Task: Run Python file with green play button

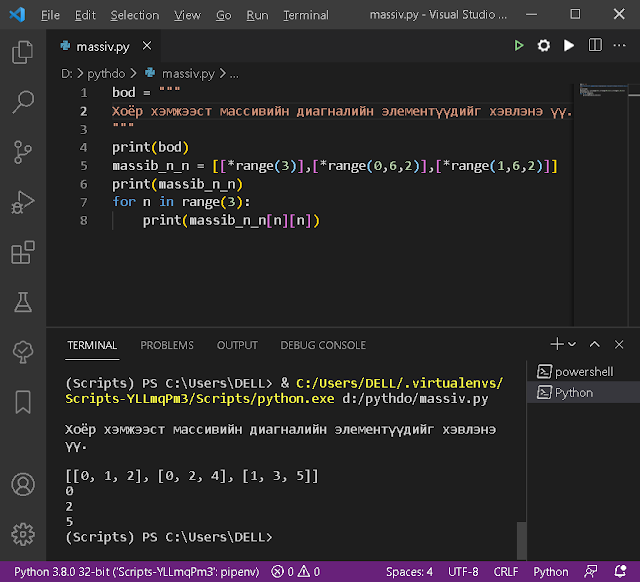Action: (519, 45)
